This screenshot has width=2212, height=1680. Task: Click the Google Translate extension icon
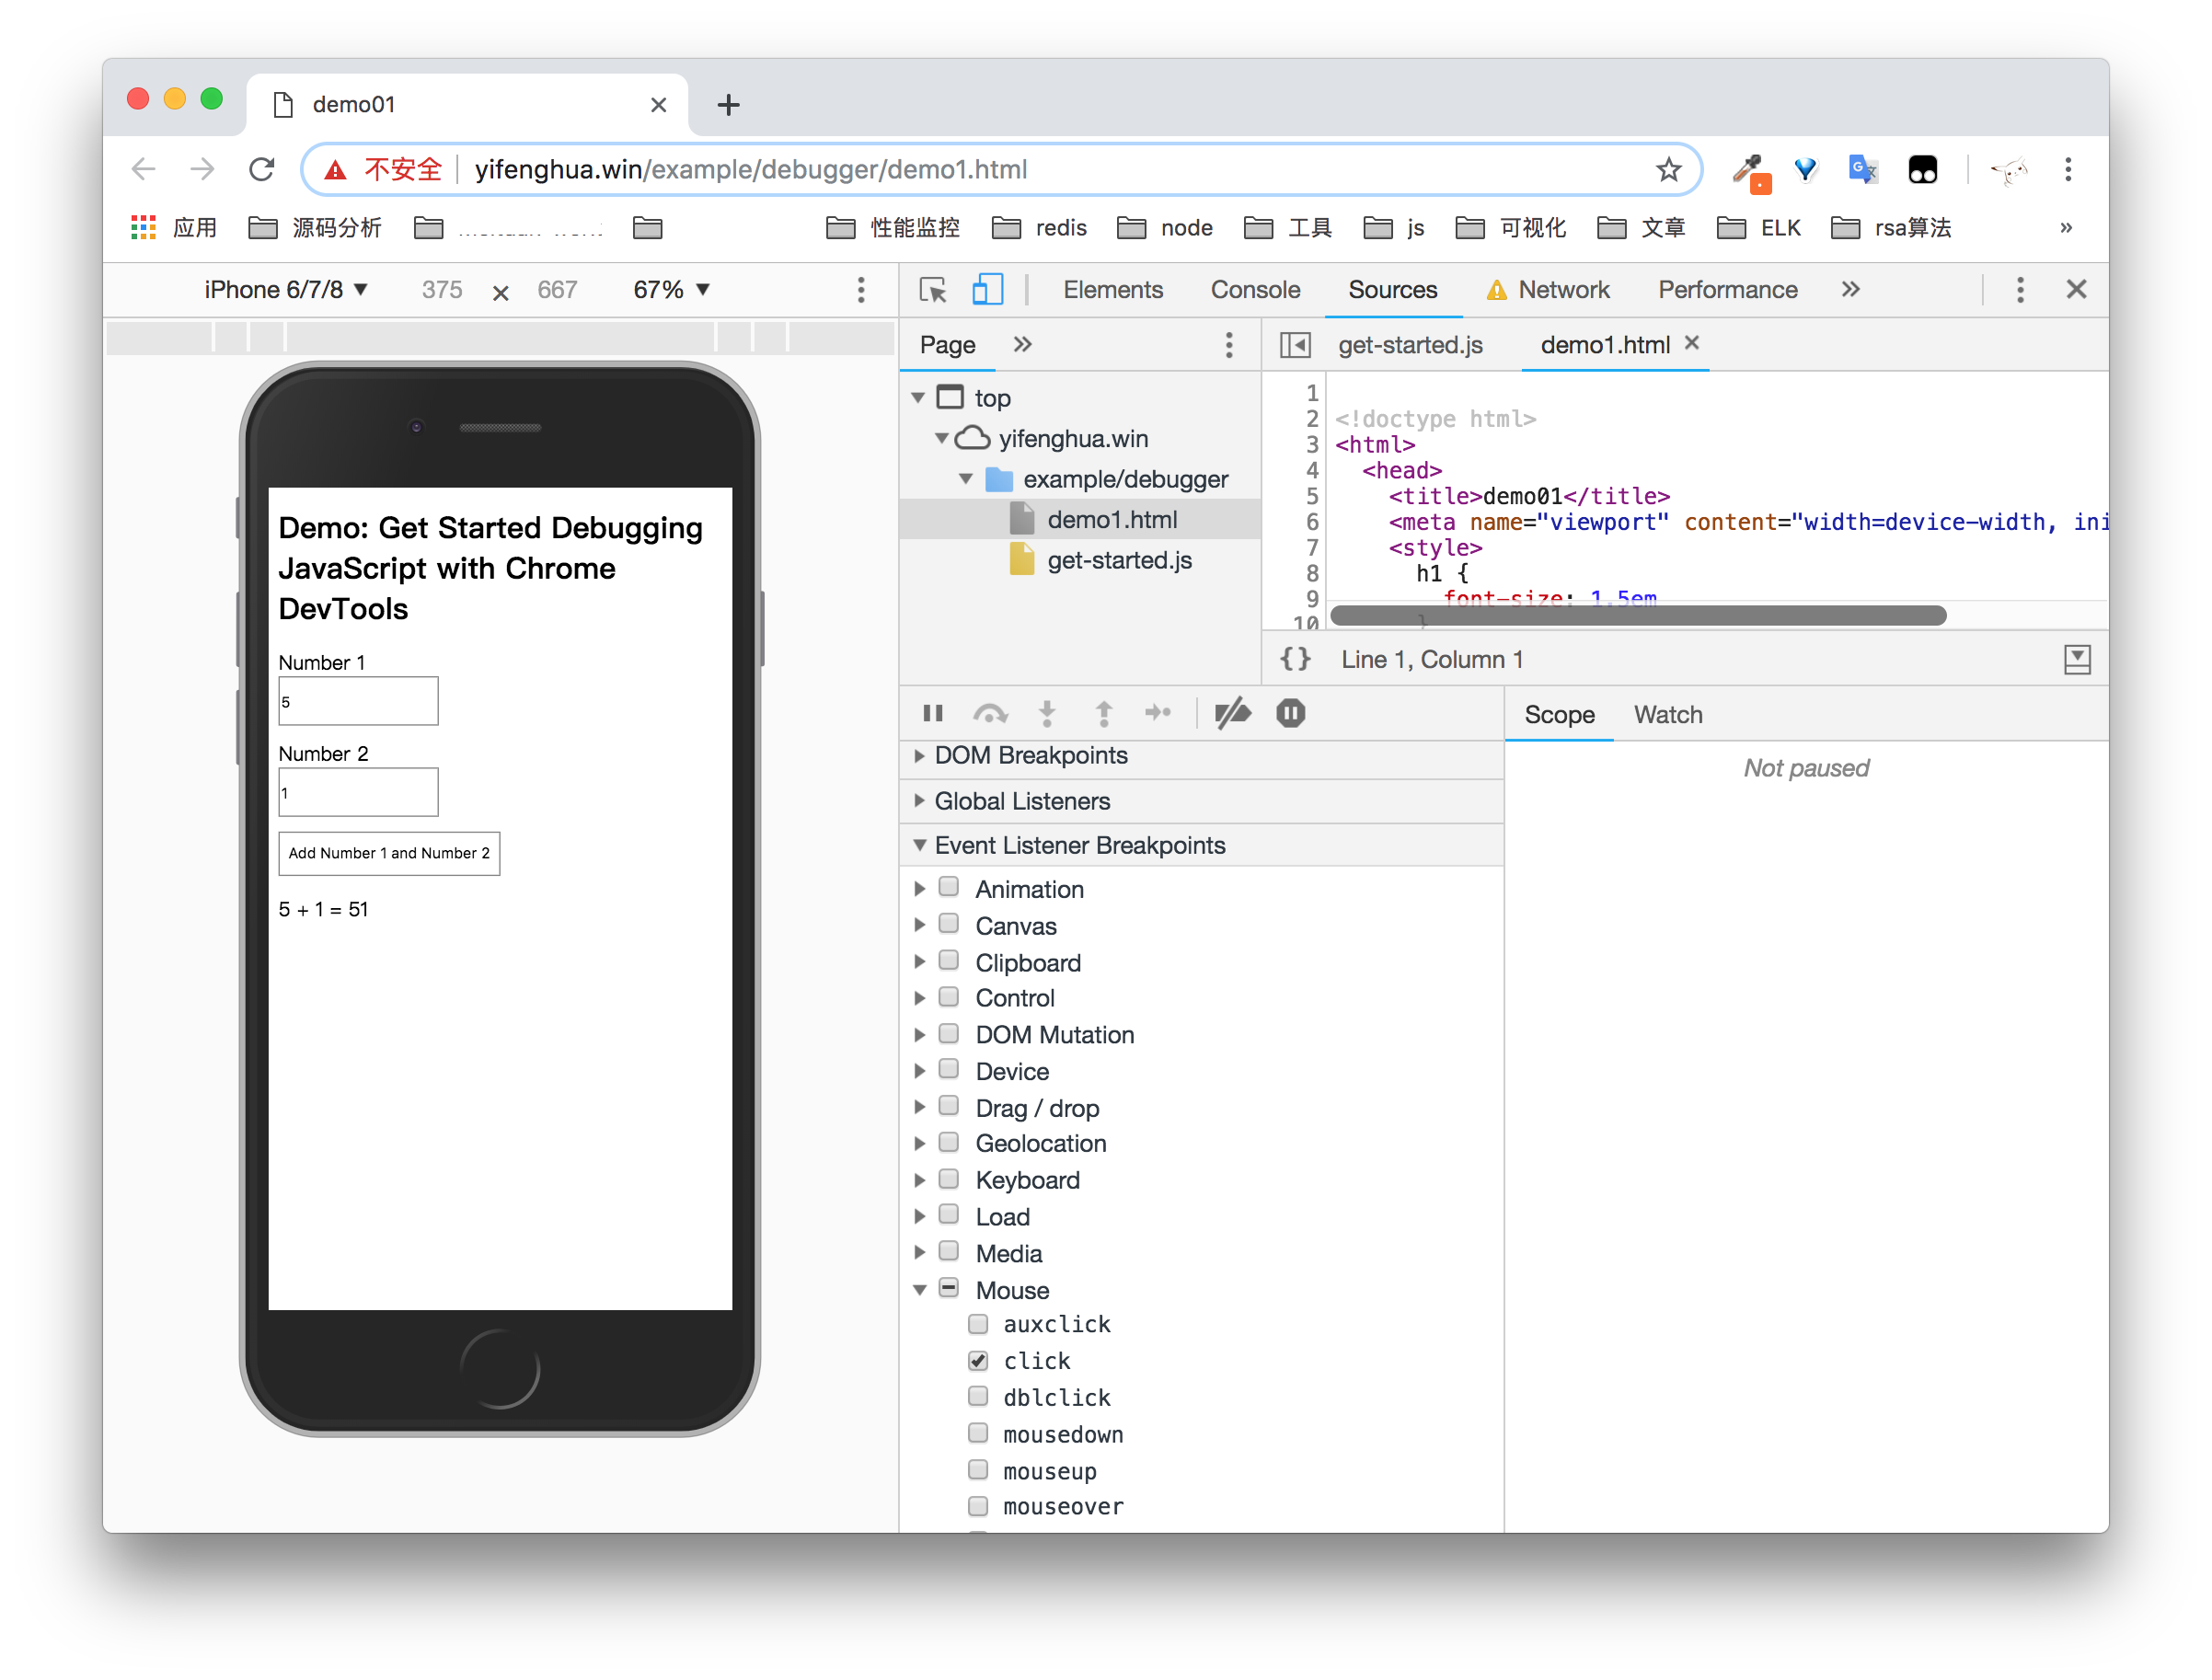tap(1862, 169)
